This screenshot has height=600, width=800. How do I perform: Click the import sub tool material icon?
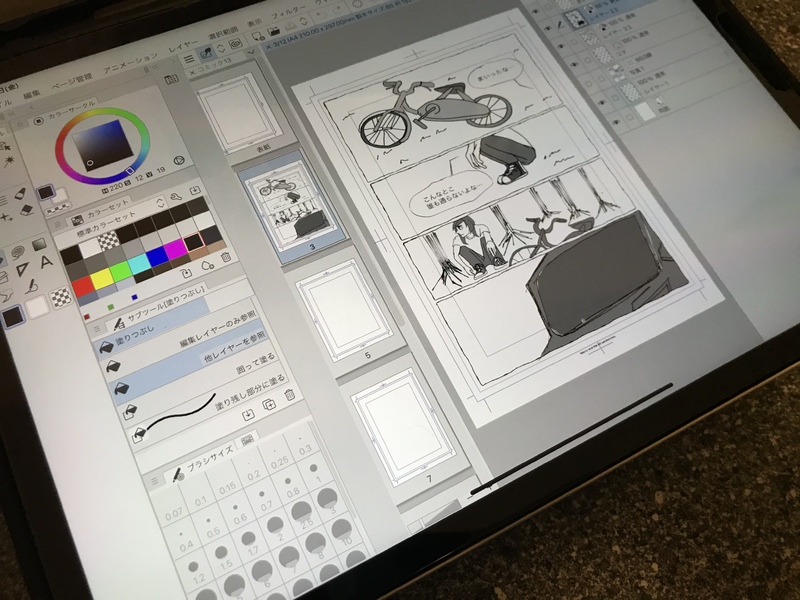click(x=248, y=414)
